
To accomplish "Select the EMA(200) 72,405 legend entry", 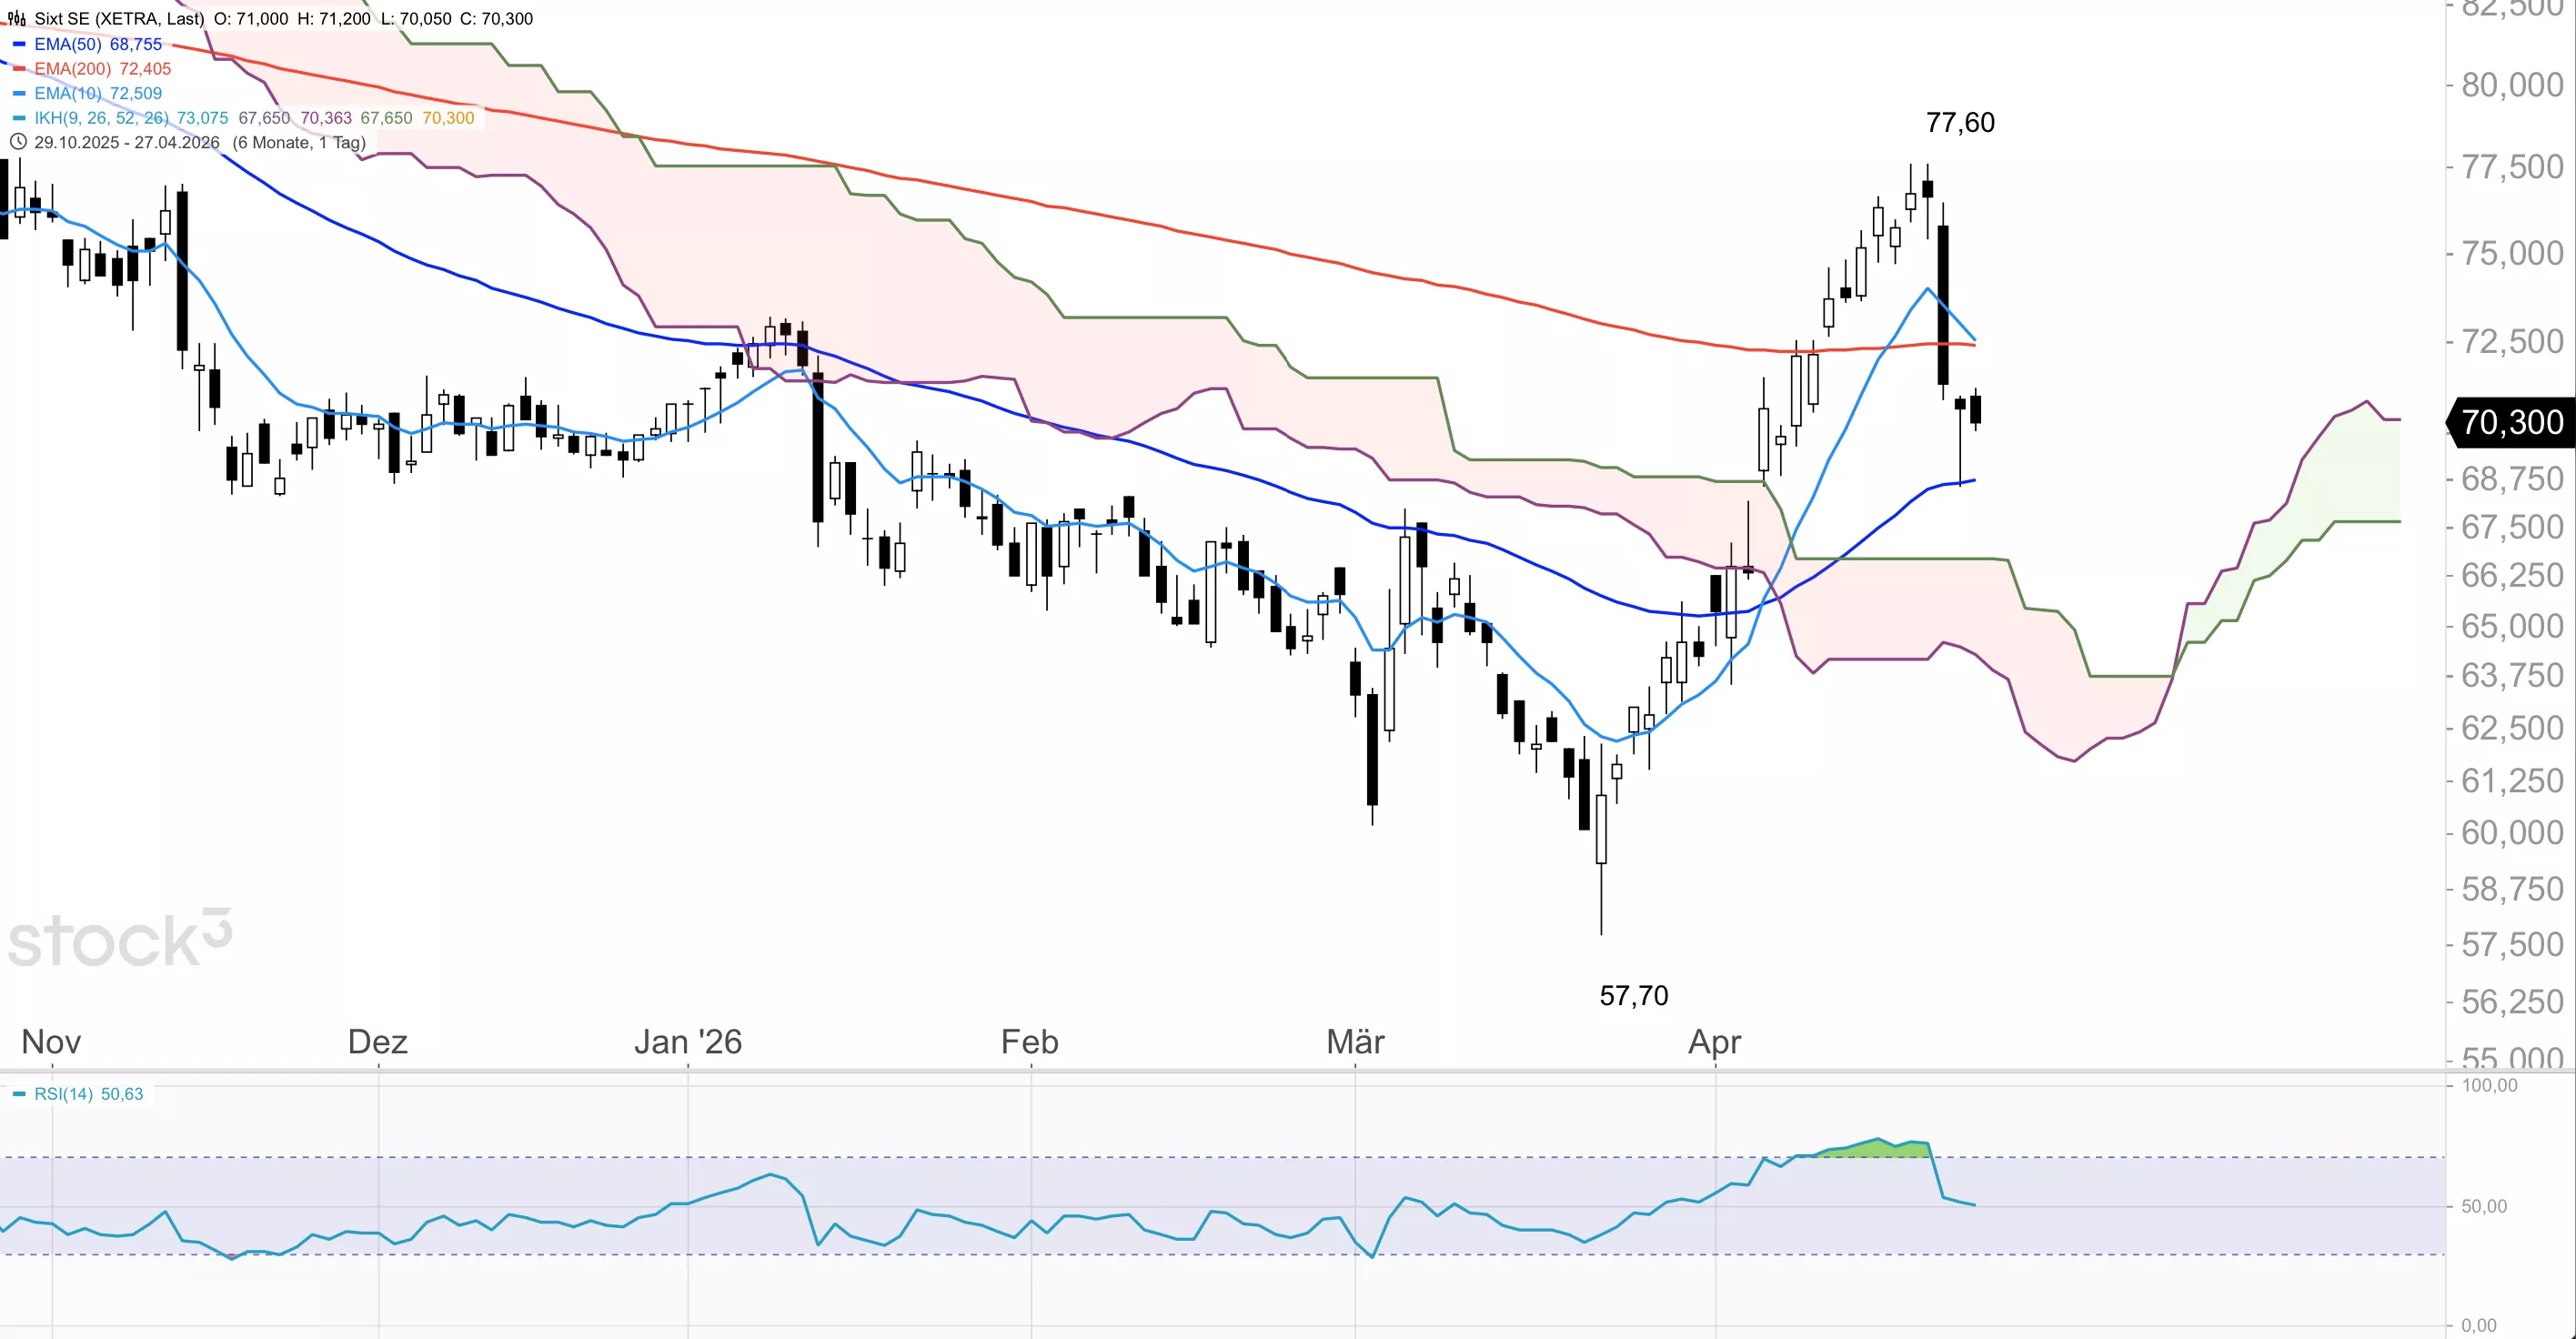I will point(103,69).
